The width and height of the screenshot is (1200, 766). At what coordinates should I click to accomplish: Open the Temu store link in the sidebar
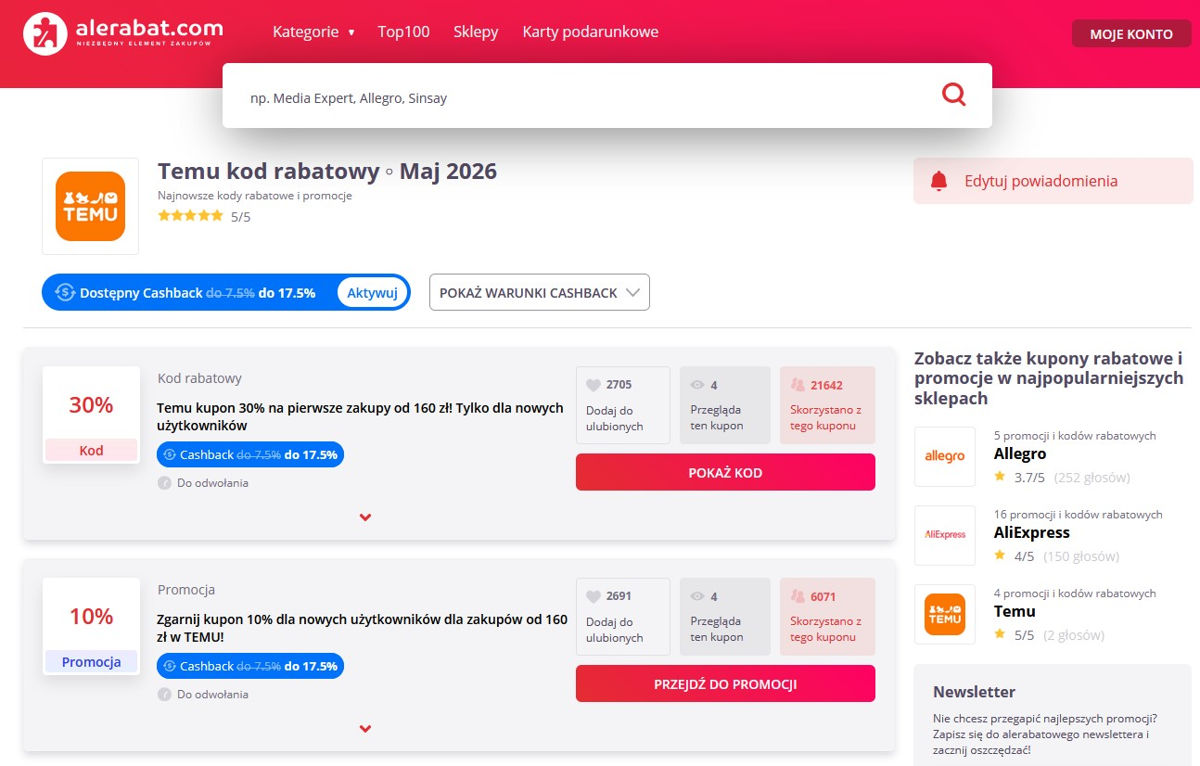point(1014,611)
